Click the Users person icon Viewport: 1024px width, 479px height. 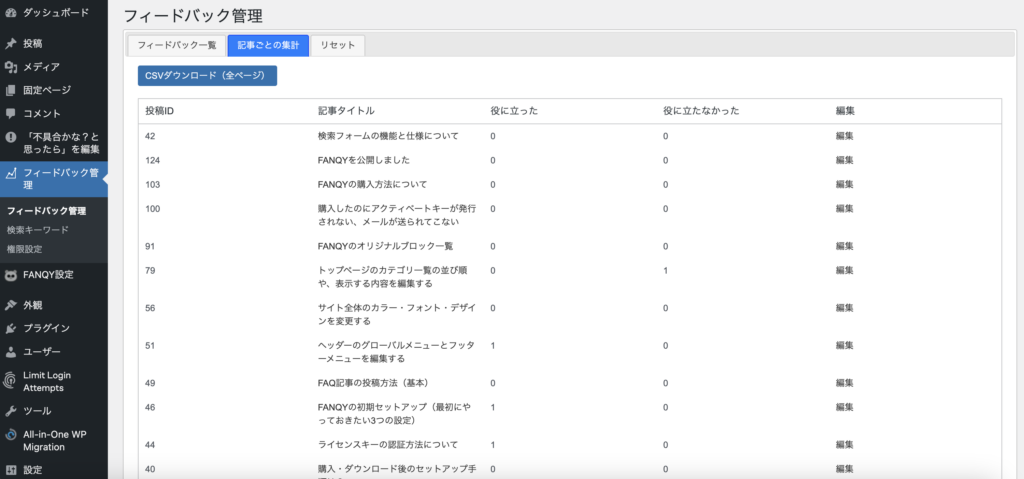click(11, 351)
